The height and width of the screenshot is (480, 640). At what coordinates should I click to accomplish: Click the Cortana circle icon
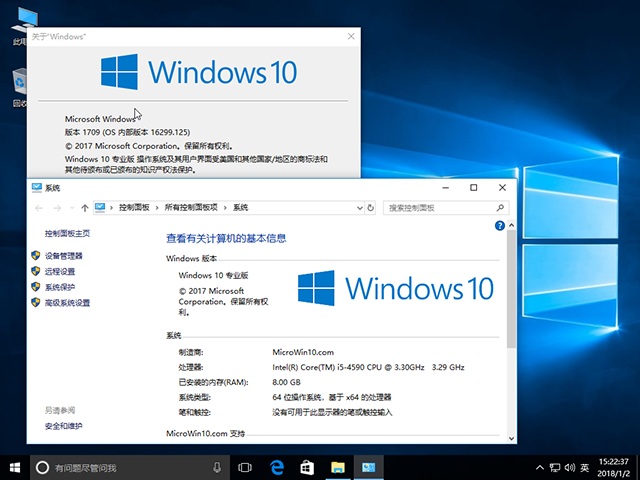pos(42,468)
